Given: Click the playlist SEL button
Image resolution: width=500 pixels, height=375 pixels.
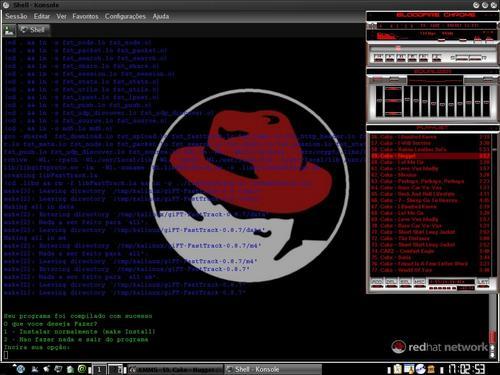Looking at the screenshot, I should (x=405, y=283).
